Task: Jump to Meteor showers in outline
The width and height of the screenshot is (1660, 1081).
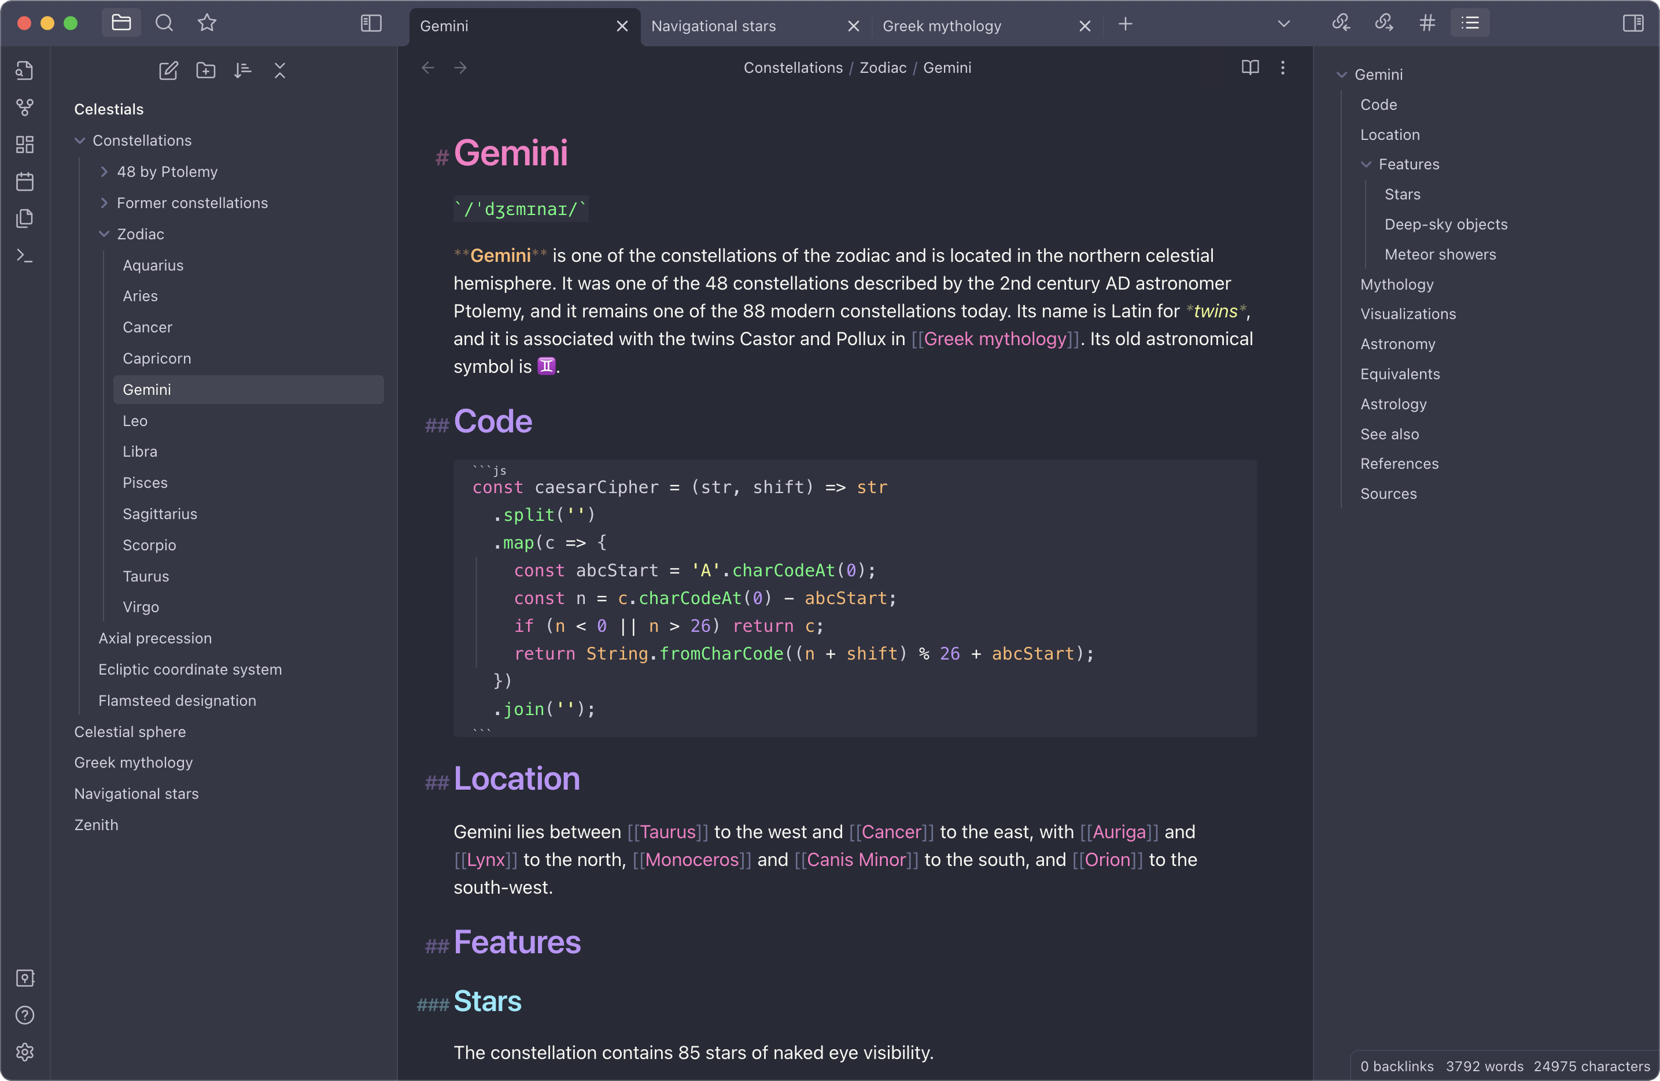Action: click(x=1440, y=254)
